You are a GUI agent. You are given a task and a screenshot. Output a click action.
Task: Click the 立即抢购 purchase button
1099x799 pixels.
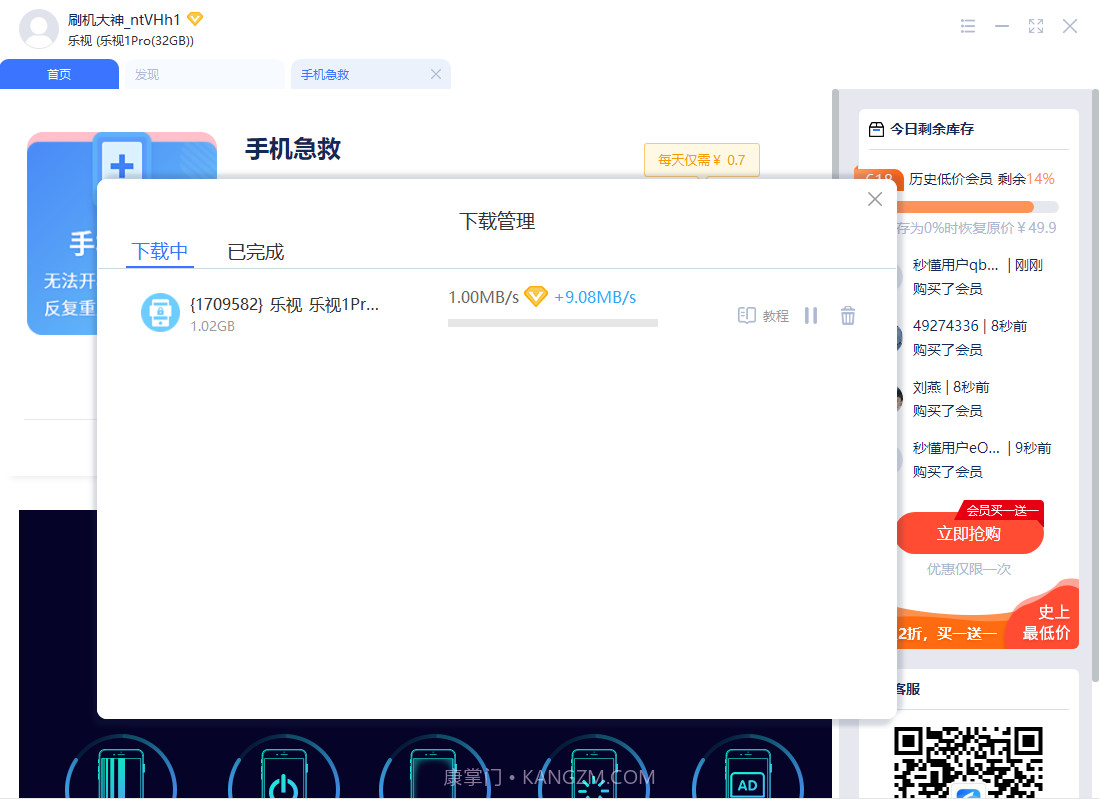click(x=968, y=534)
